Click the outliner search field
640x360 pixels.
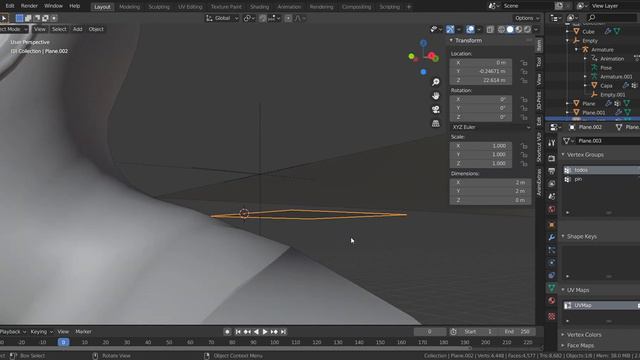click(x=612, y=18)
